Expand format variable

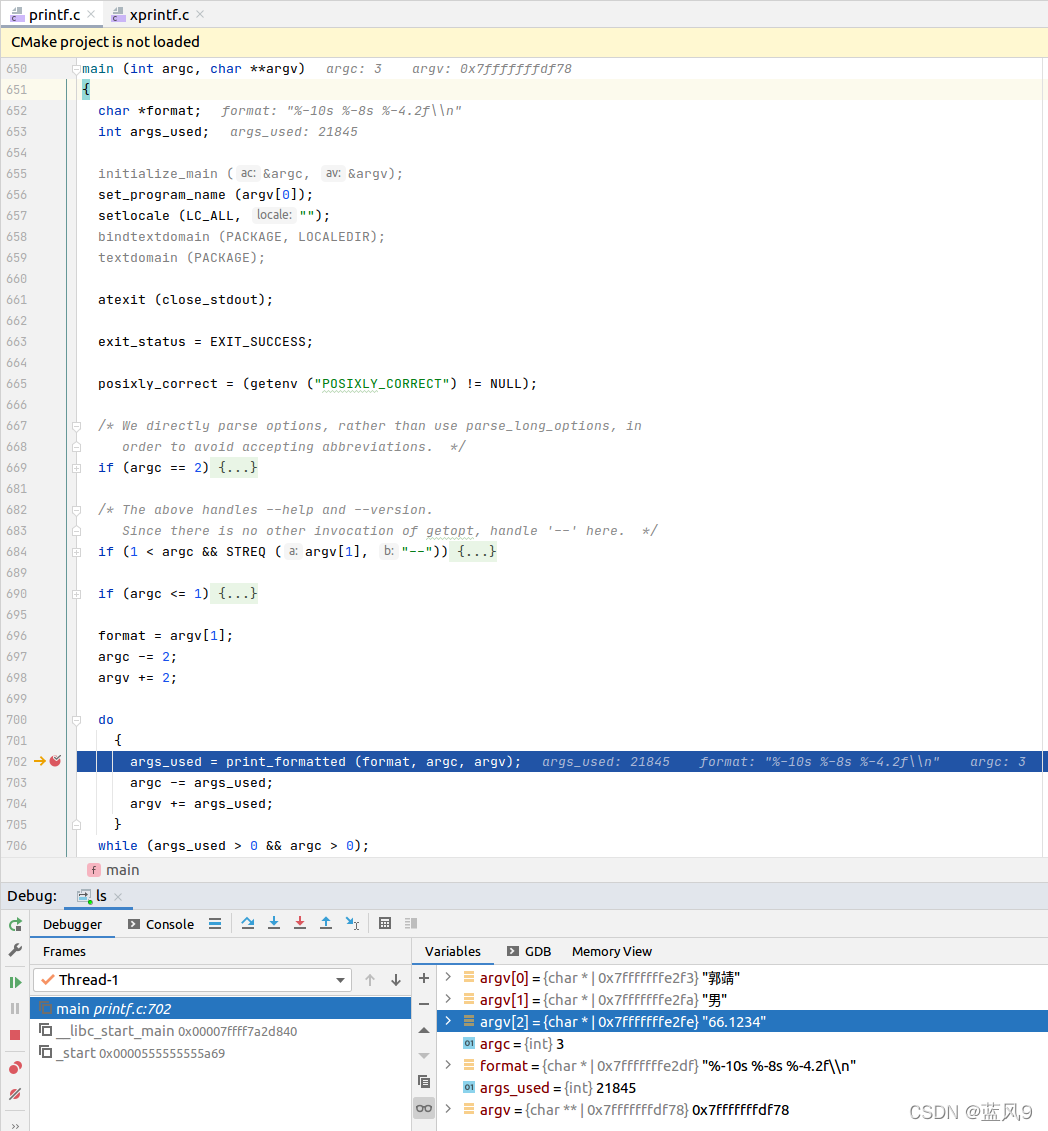tap(448, 1065)
